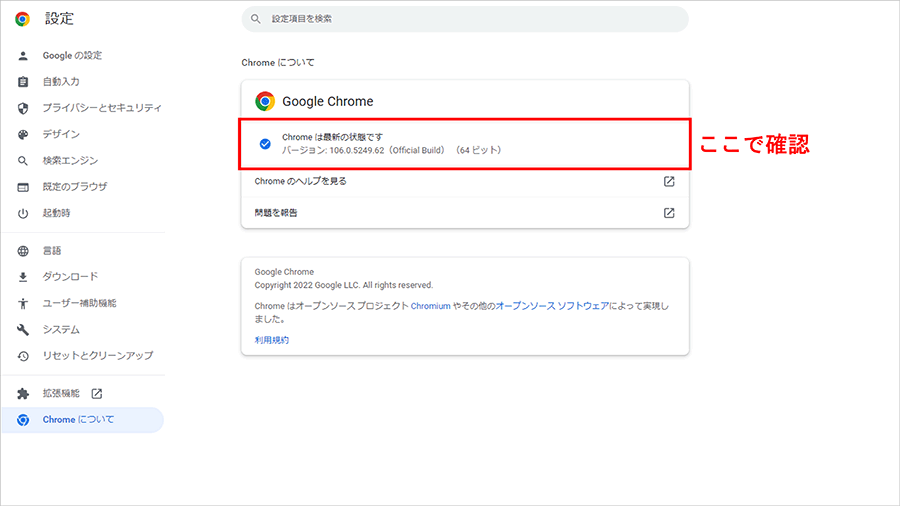The height and width of the screenshot is (506, 900).
Task: Click the 設定 page title
Action: [x=60, y=19]
